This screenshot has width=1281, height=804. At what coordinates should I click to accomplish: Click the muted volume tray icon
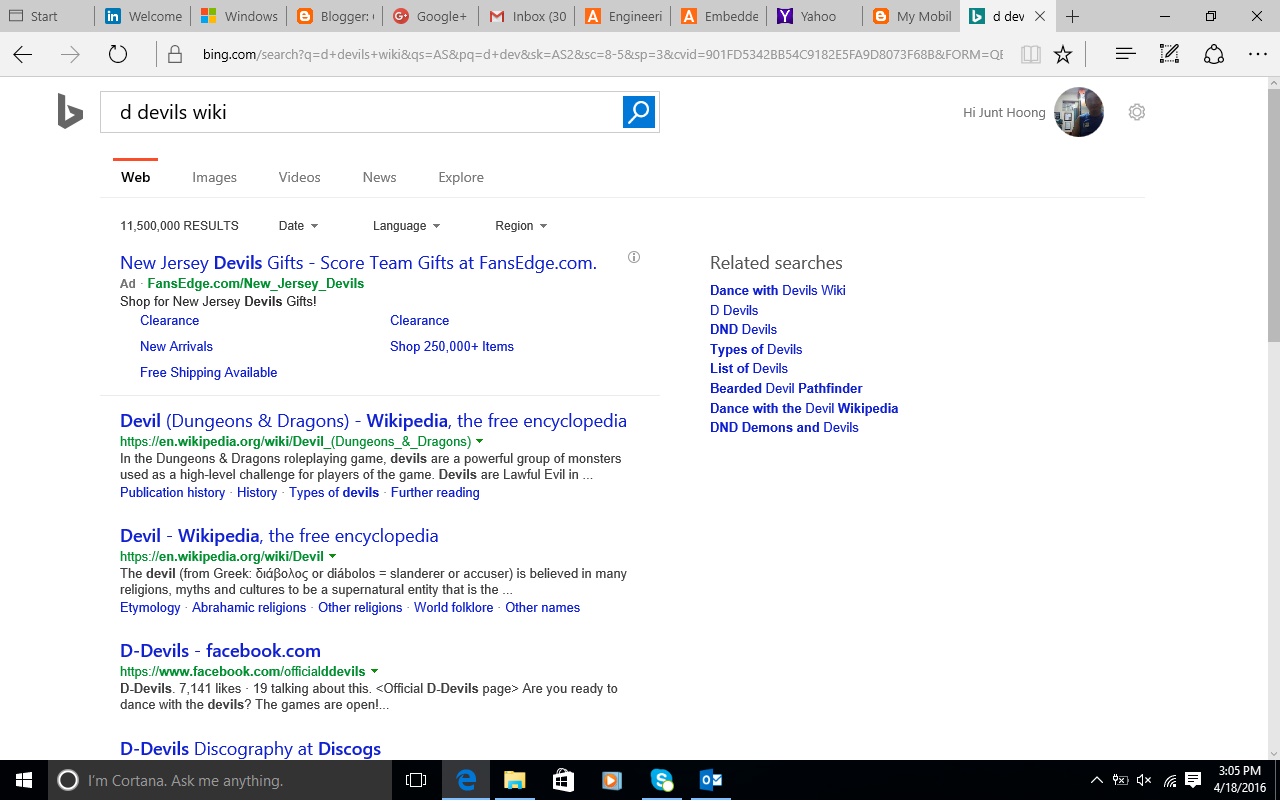(x=1144, y=780)
